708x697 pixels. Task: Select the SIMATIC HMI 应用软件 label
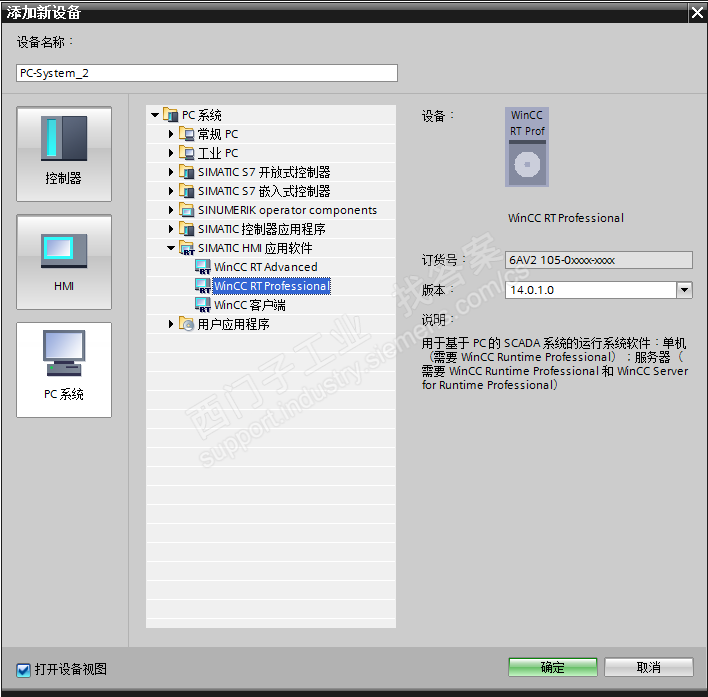(x=255, y=248)
